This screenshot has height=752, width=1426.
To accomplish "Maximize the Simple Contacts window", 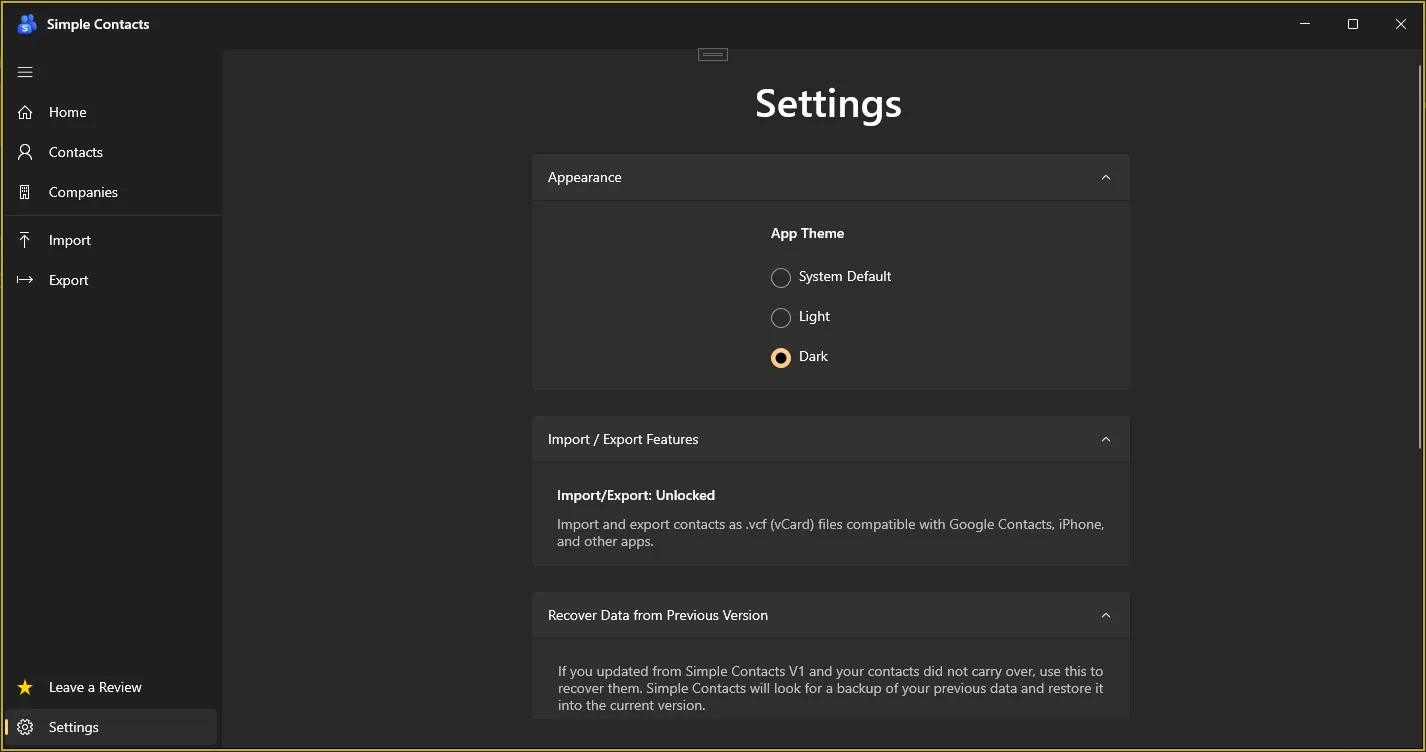I will click(1353, 24).
